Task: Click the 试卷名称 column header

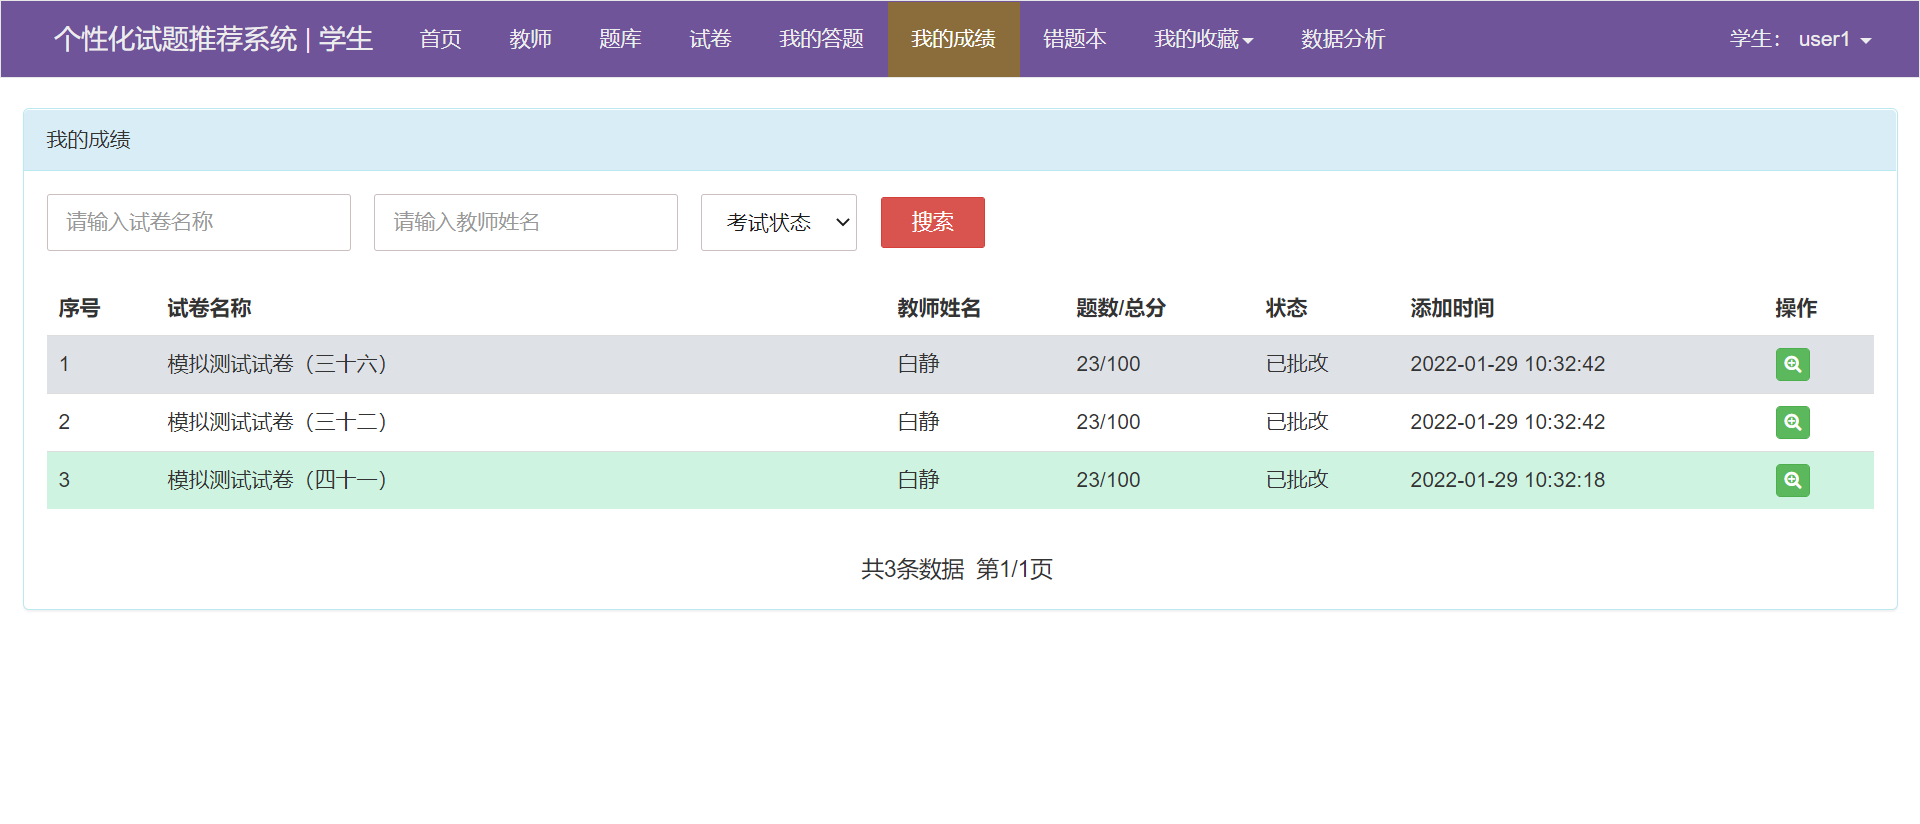Action: click(x=209, y=308)
